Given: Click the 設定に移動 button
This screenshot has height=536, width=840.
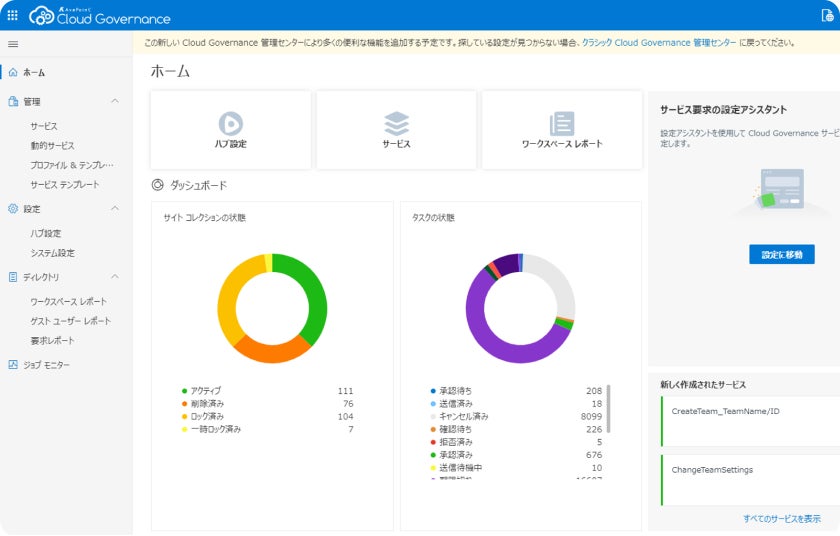Looking at the screenshot, I should [x=781, y=255].
